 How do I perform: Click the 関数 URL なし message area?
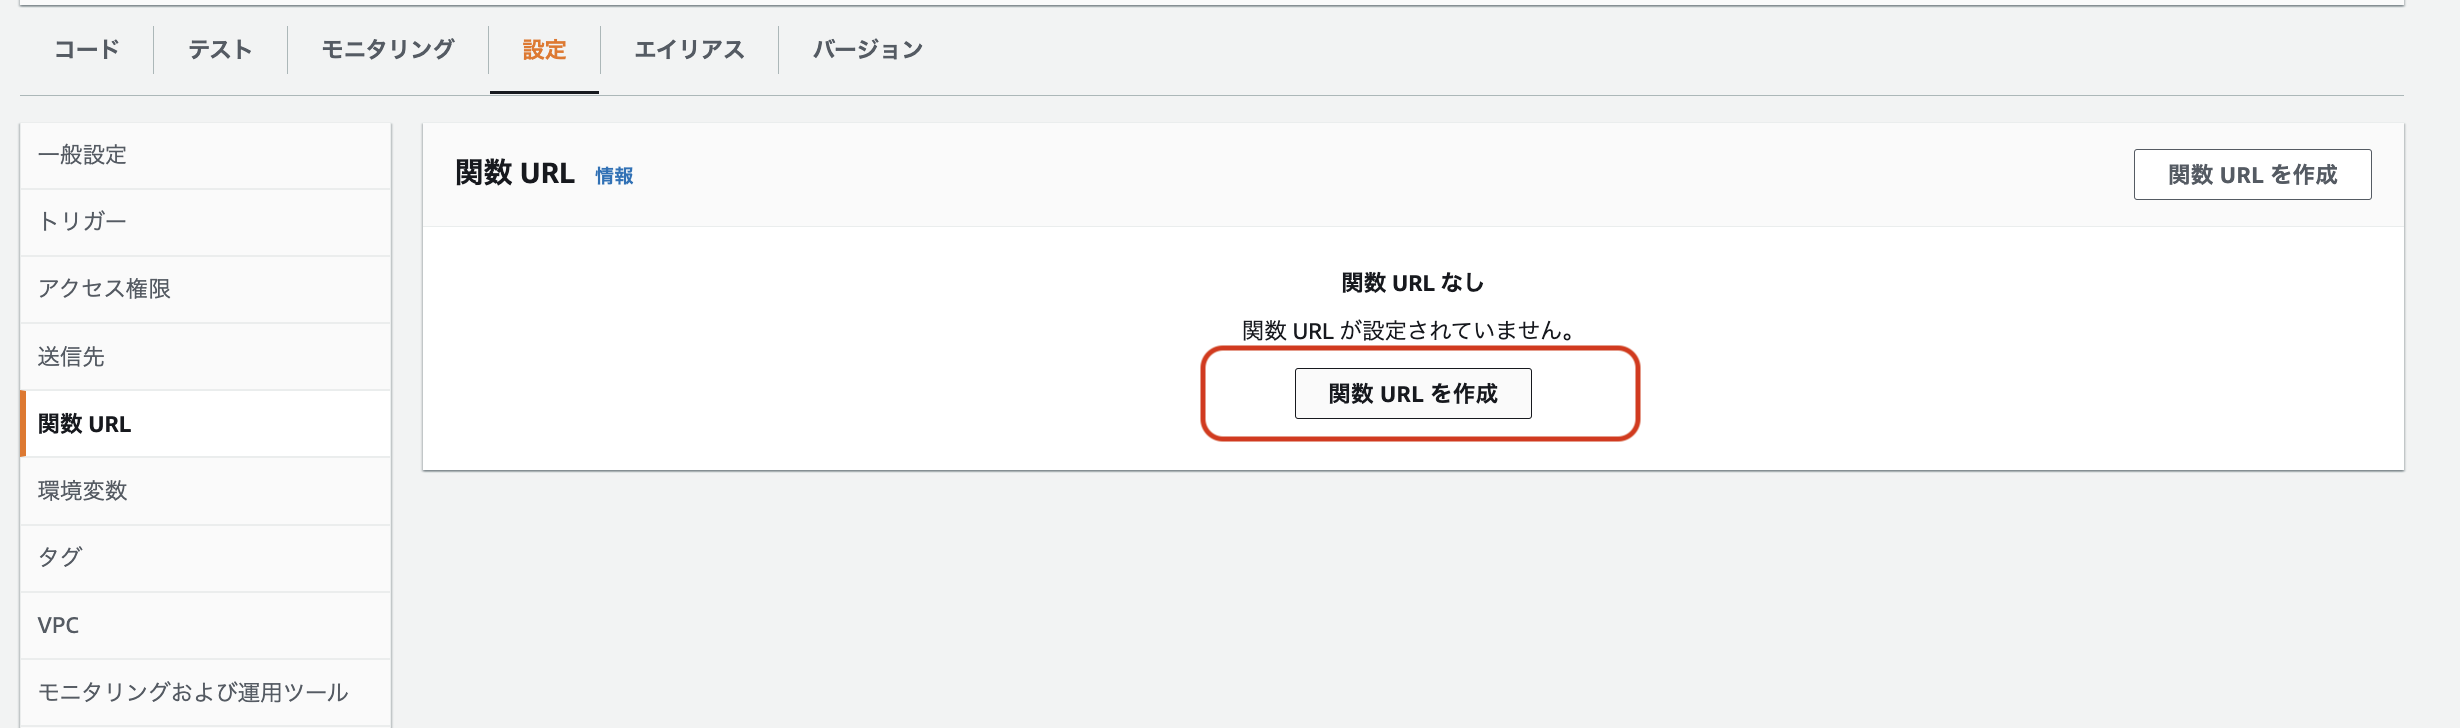coord(1411,283)
